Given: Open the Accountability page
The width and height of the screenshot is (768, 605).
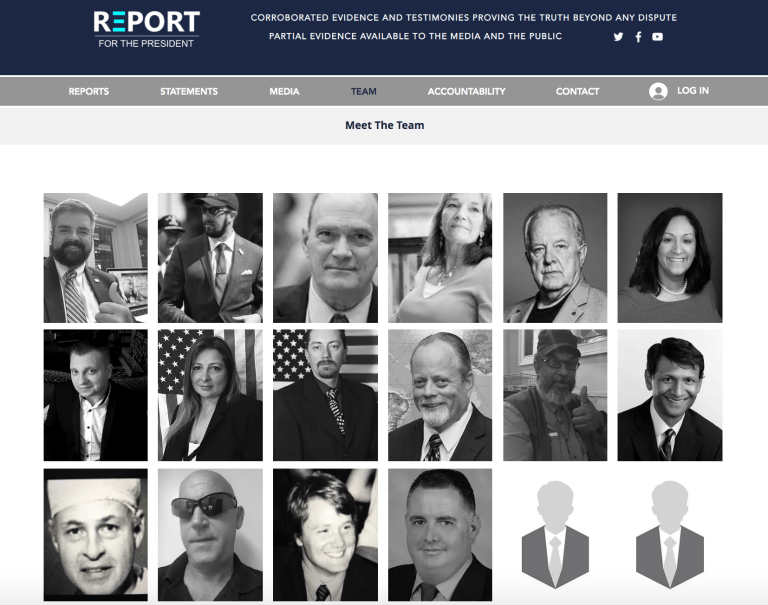Looking at the screenshot, I should point(466,92).
